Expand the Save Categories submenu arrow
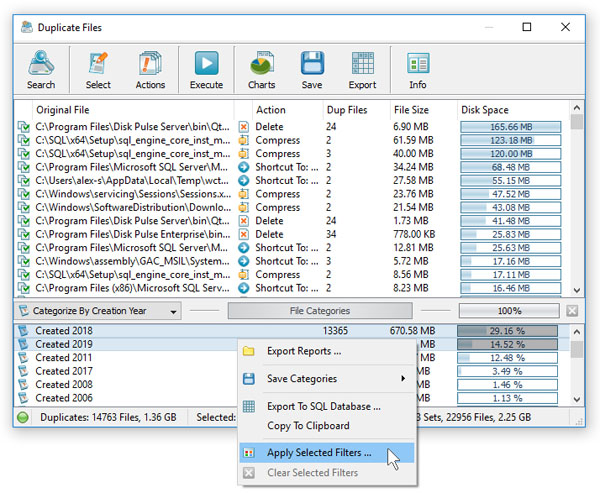Screen dimensions: 600x493 (403, 379)
